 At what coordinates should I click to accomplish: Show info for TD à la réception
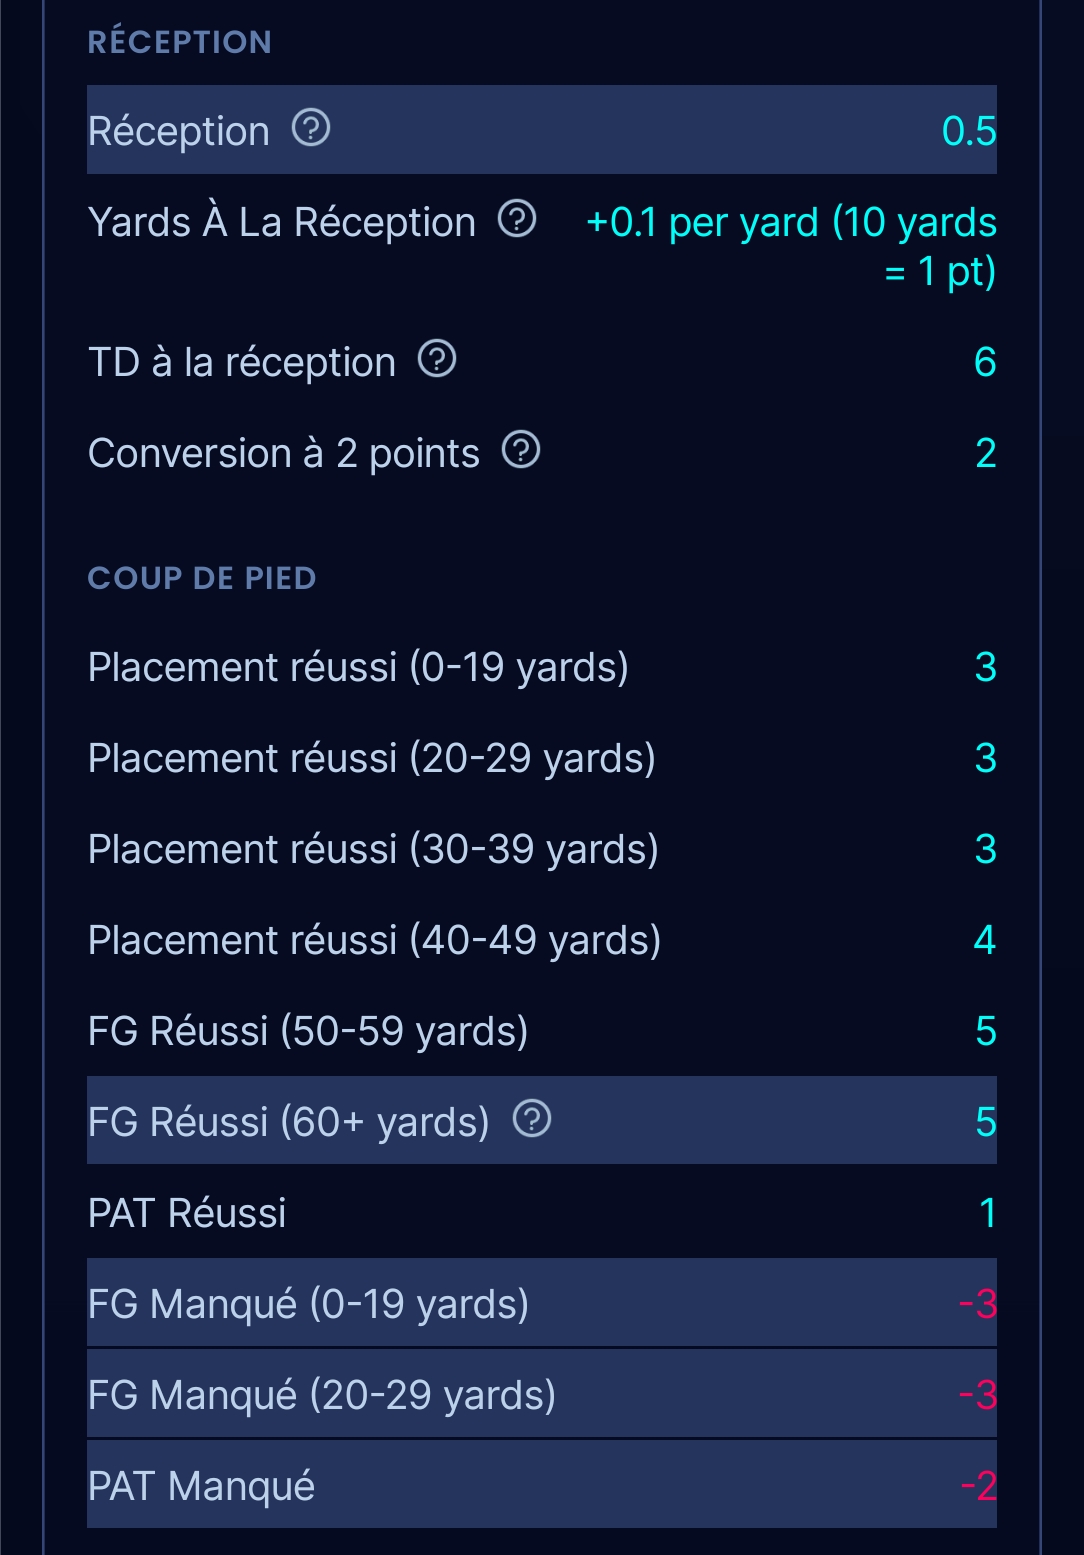tap(437, 359)
